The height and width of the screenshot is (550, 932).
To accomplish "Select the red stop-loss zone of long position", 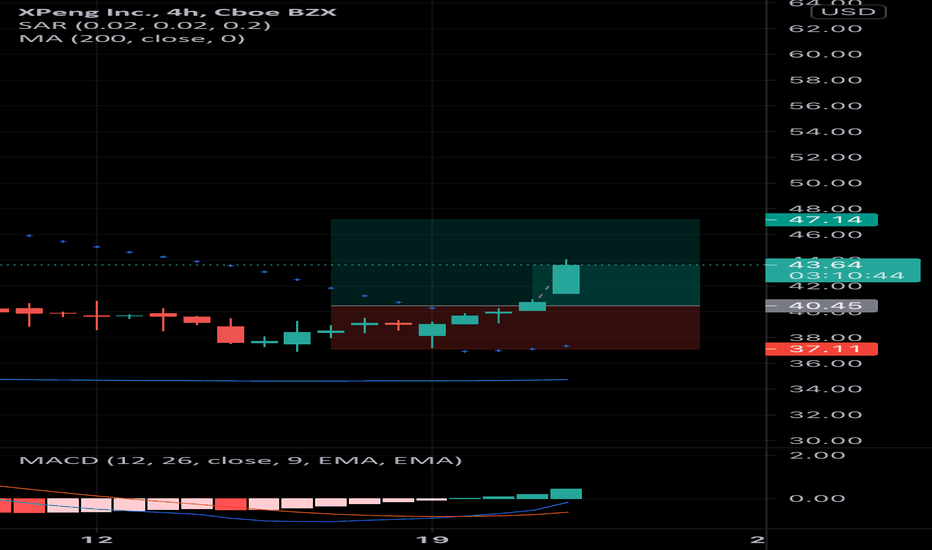I will tap(515, 328).
